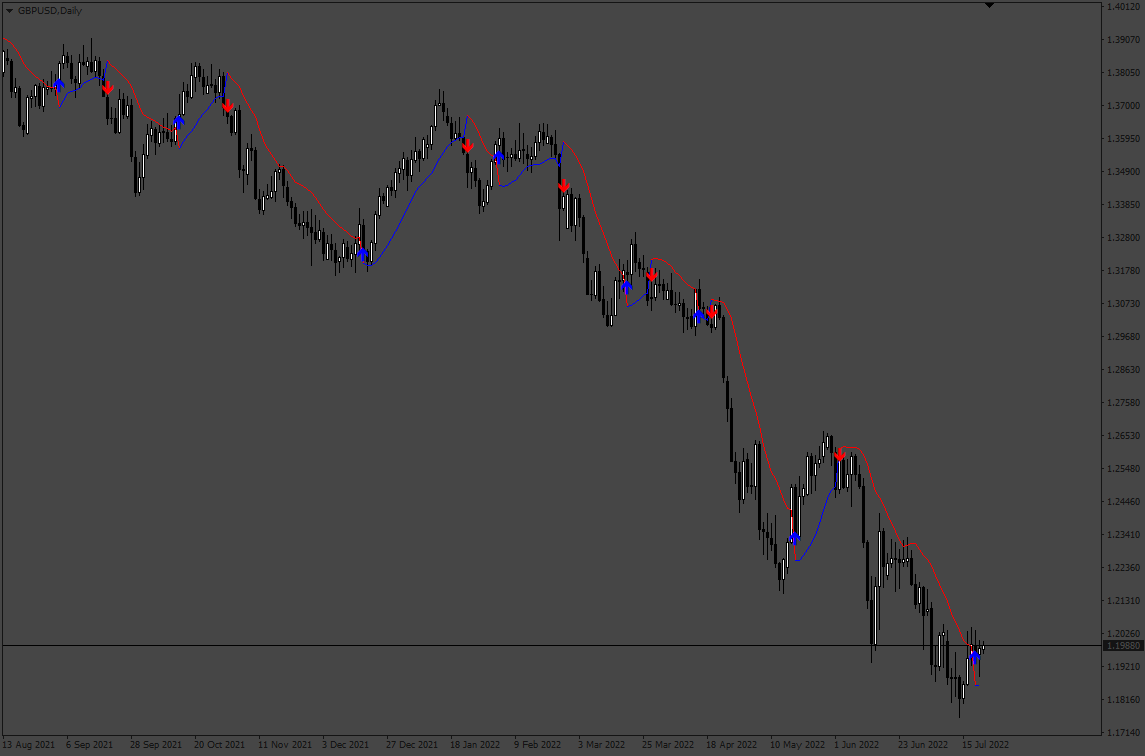Viewport: 1145px width, 756px height.
Task: Click the red down arrow after the October 2021 high
Action: click(228, 106)
